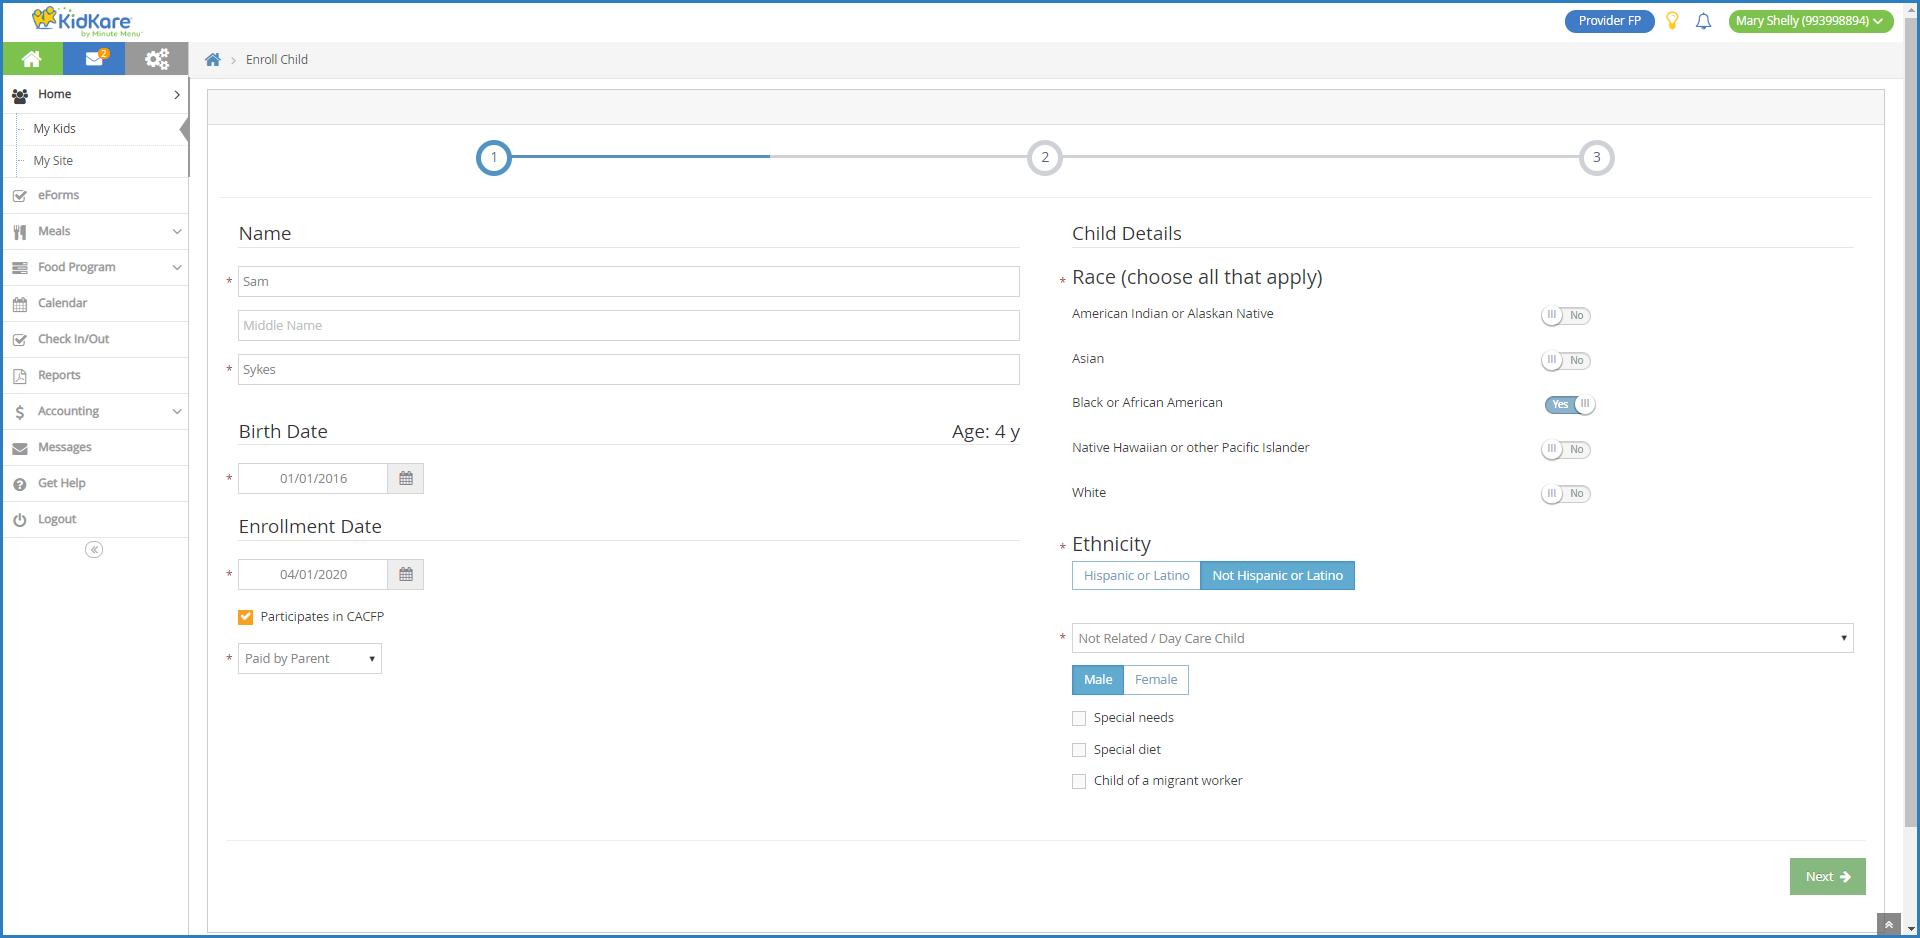Expand the Food Program chevron
Screen dimensions: 1920x938
point(177,268)
